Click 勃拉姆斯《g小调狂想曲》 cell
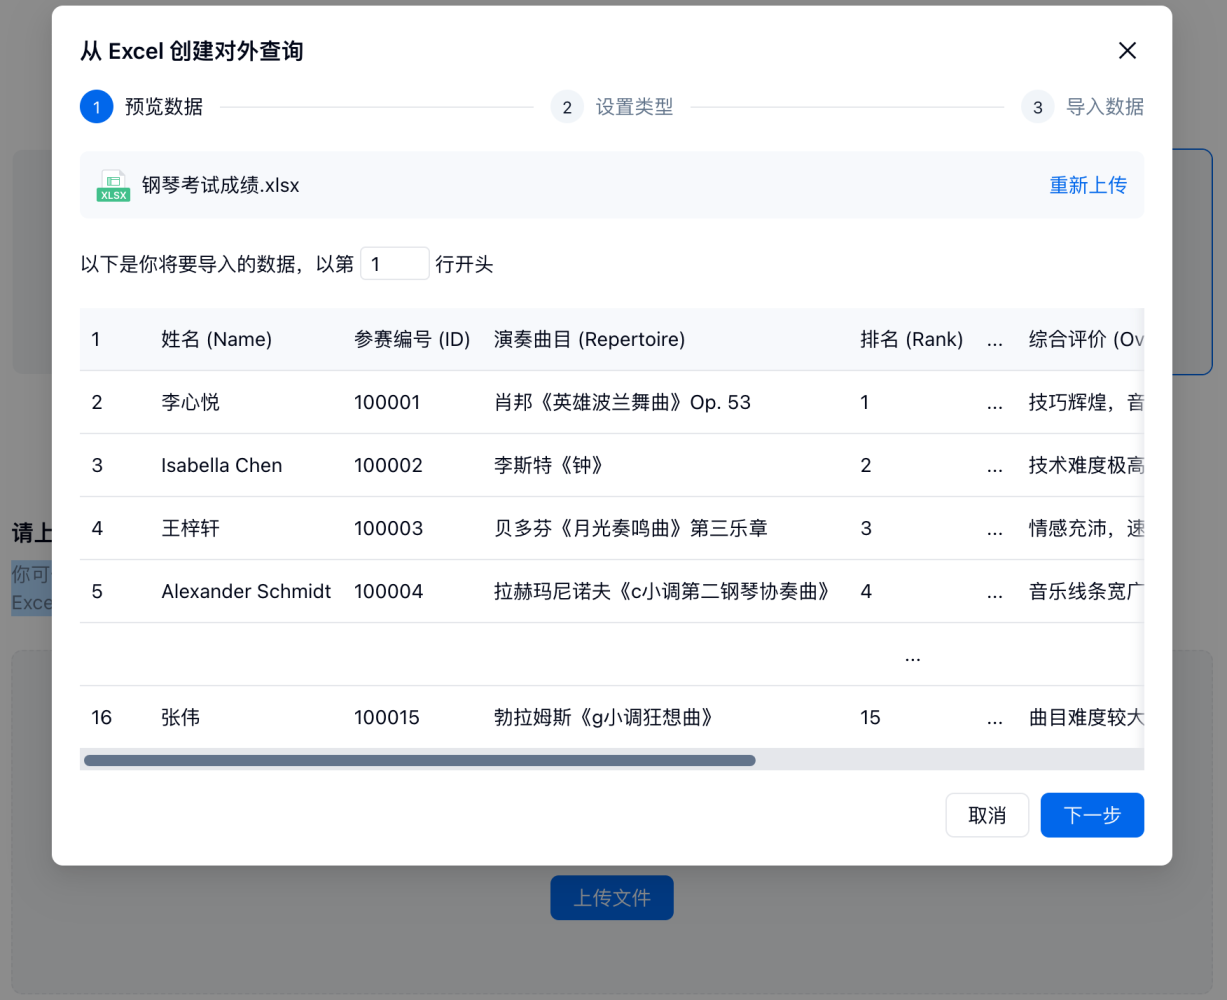1227x1000 pixels. pyautogui.click(x=603, y=717)
